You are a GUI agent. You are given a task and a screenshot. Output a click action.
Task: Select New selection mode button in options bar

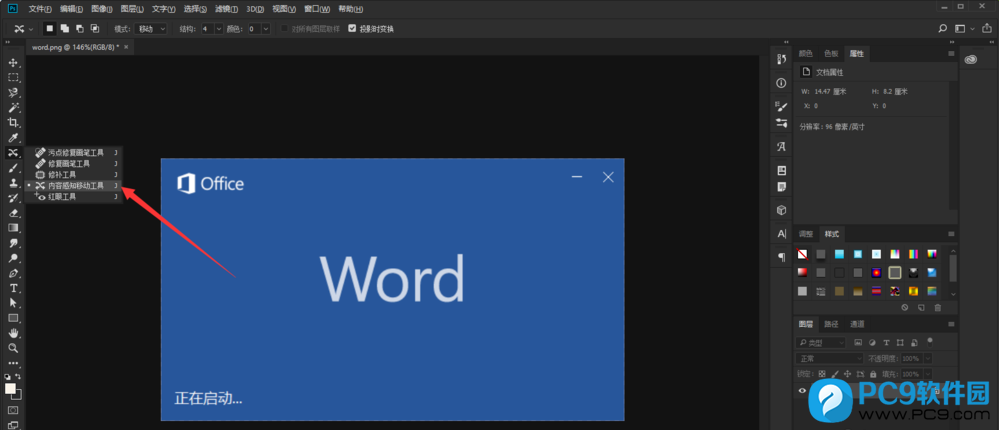tap(50, 29)
